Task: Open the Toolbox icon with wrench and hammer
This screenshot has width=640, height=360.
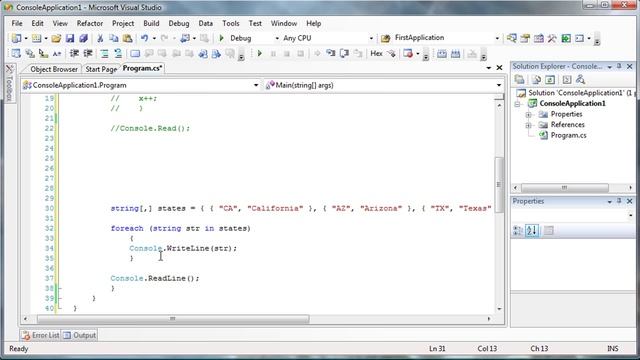Action: tap(552, 38)
